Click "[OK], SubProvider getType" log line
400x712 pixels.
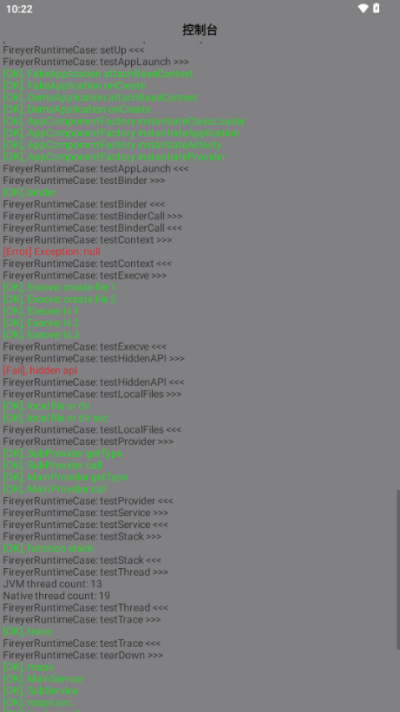(x=63, y=453)
